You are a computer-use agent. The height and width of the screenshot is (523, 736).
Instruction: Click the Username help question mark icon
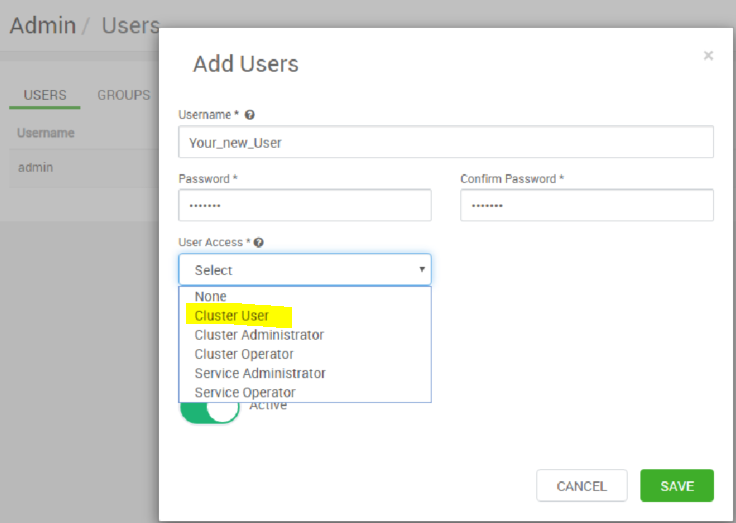(x=249, y=115)
